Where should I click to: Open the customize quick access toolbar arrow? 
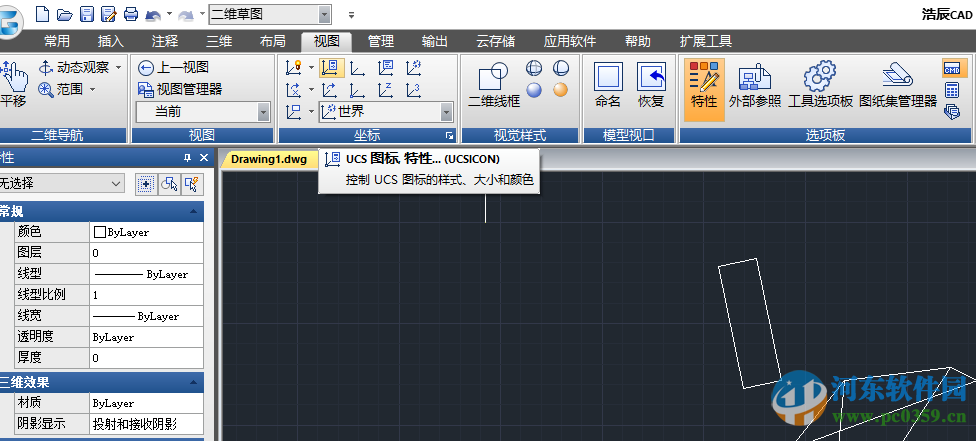[351, 14]
